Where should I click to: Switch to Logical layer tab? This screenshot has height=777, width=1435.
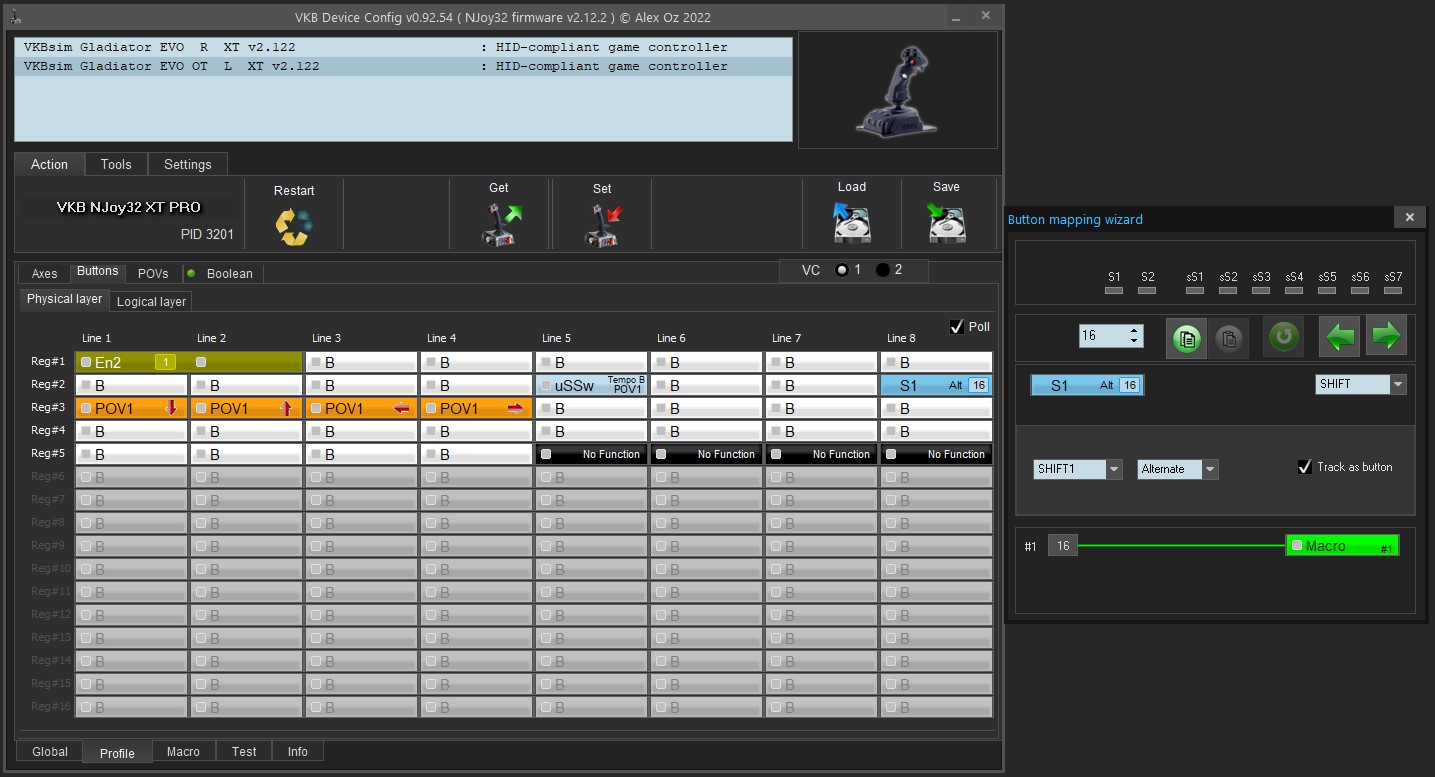[x=151, y=301]
